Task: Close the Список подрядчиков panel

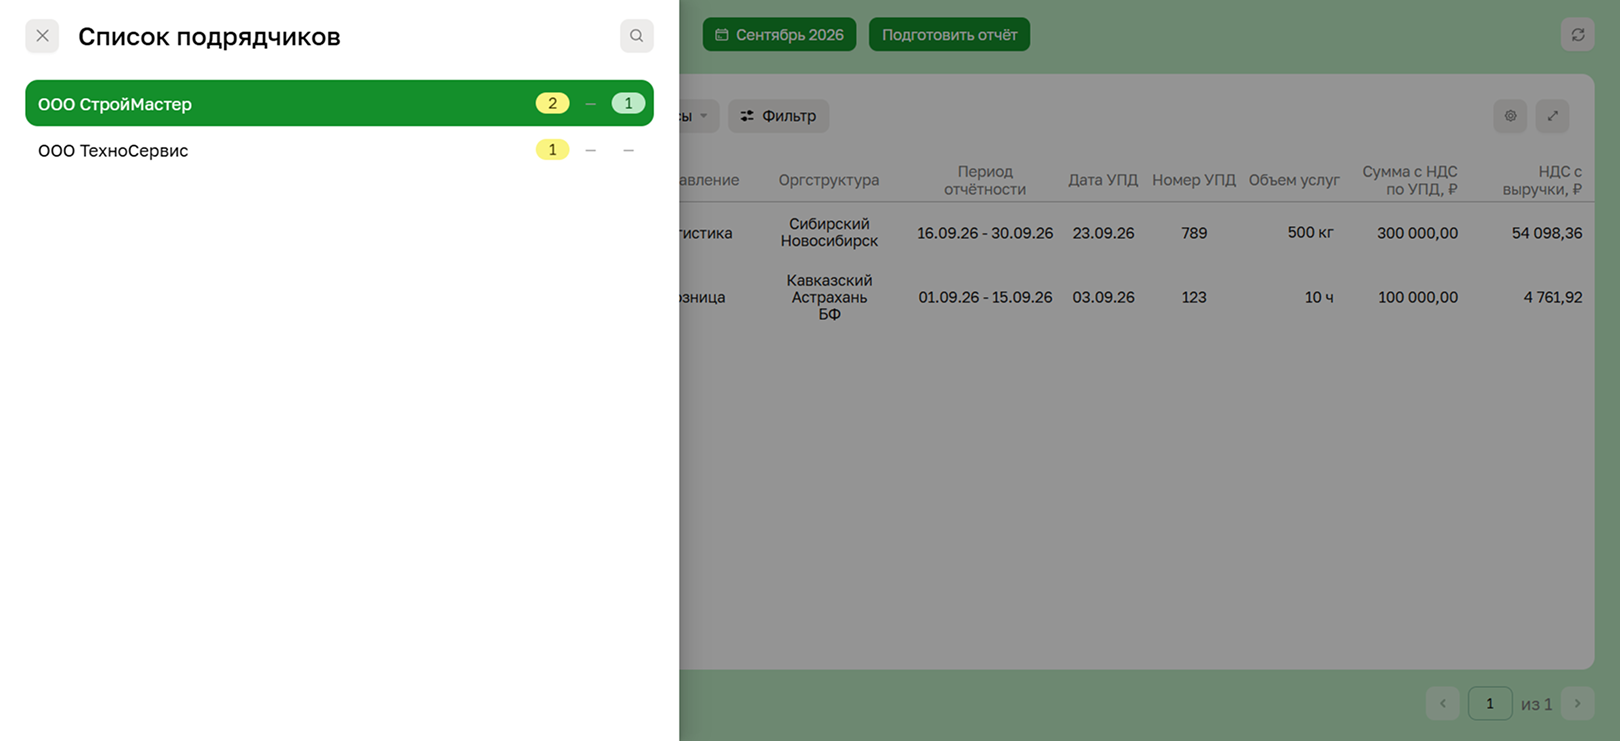Action: (42, 36)
